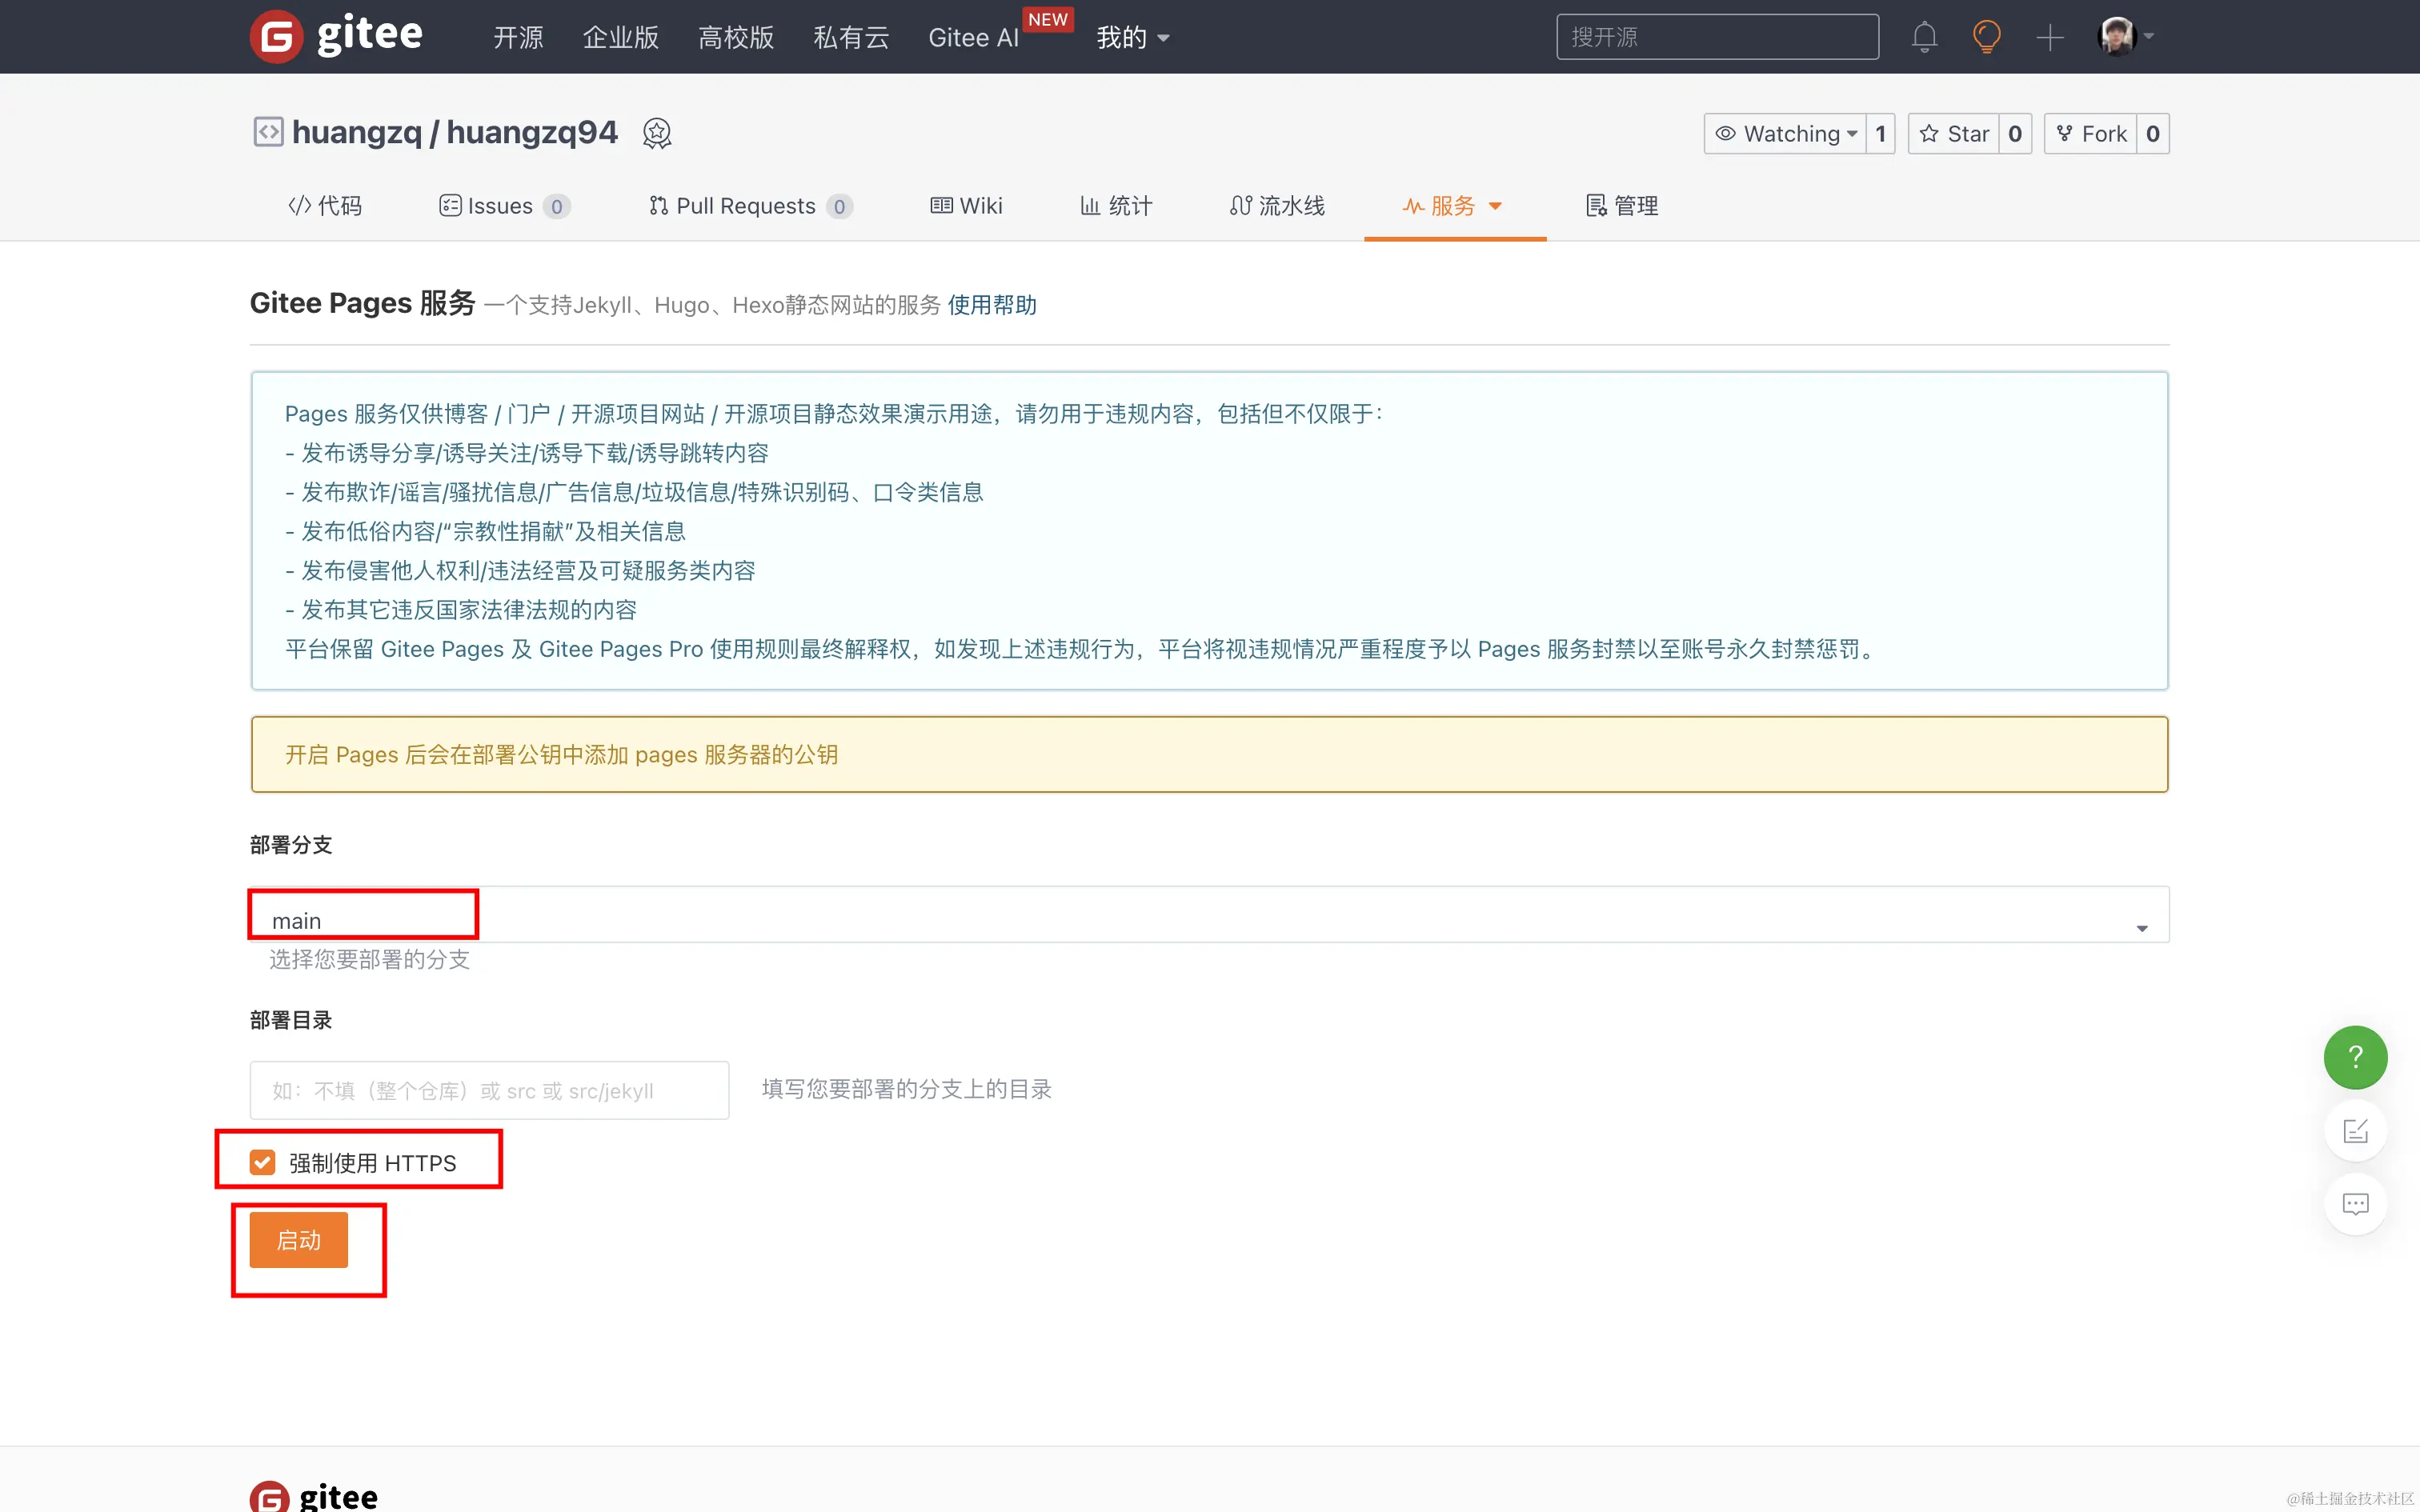2420x1512 pixels.
Task: Click the Fork count 0
Action: [x=2153, y=134]
